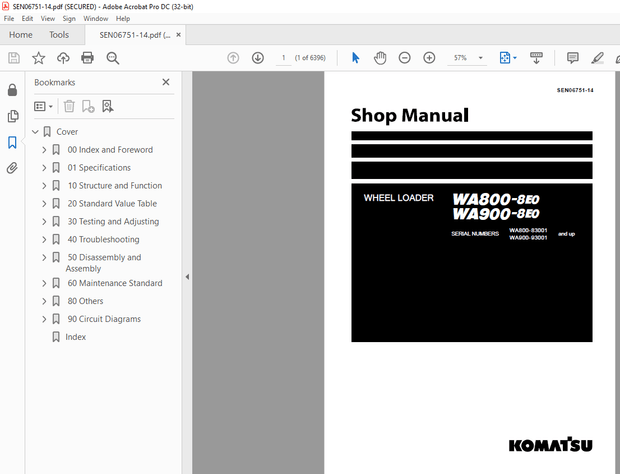Print the document

pos(87,58)
